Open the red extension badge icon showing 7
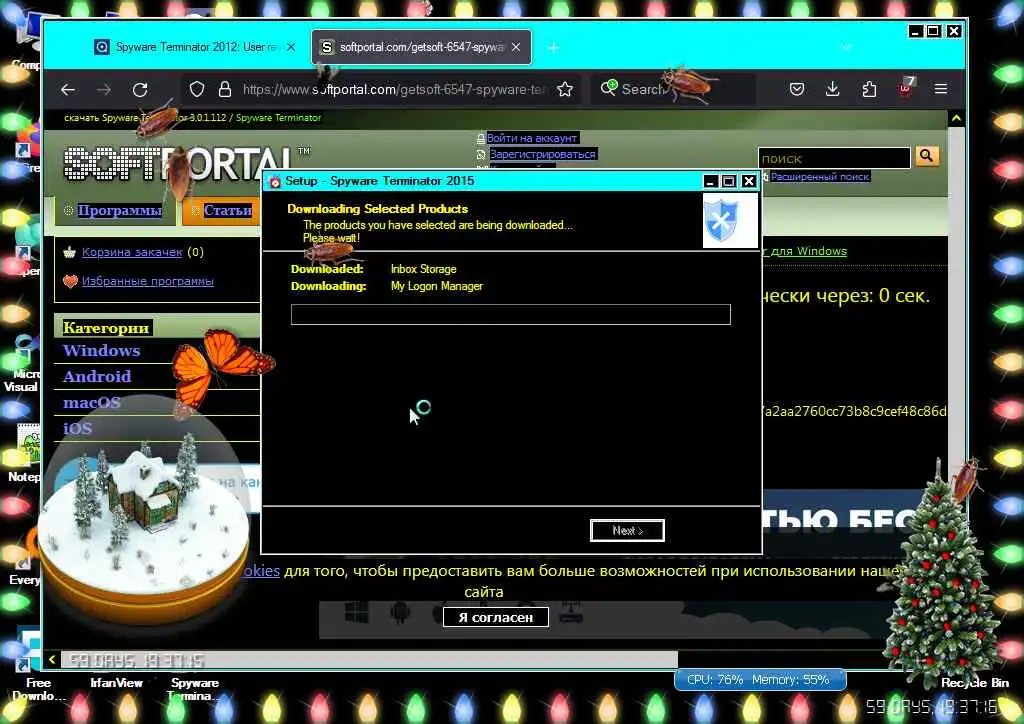The image size is (1024, 724). click(906, 87)
